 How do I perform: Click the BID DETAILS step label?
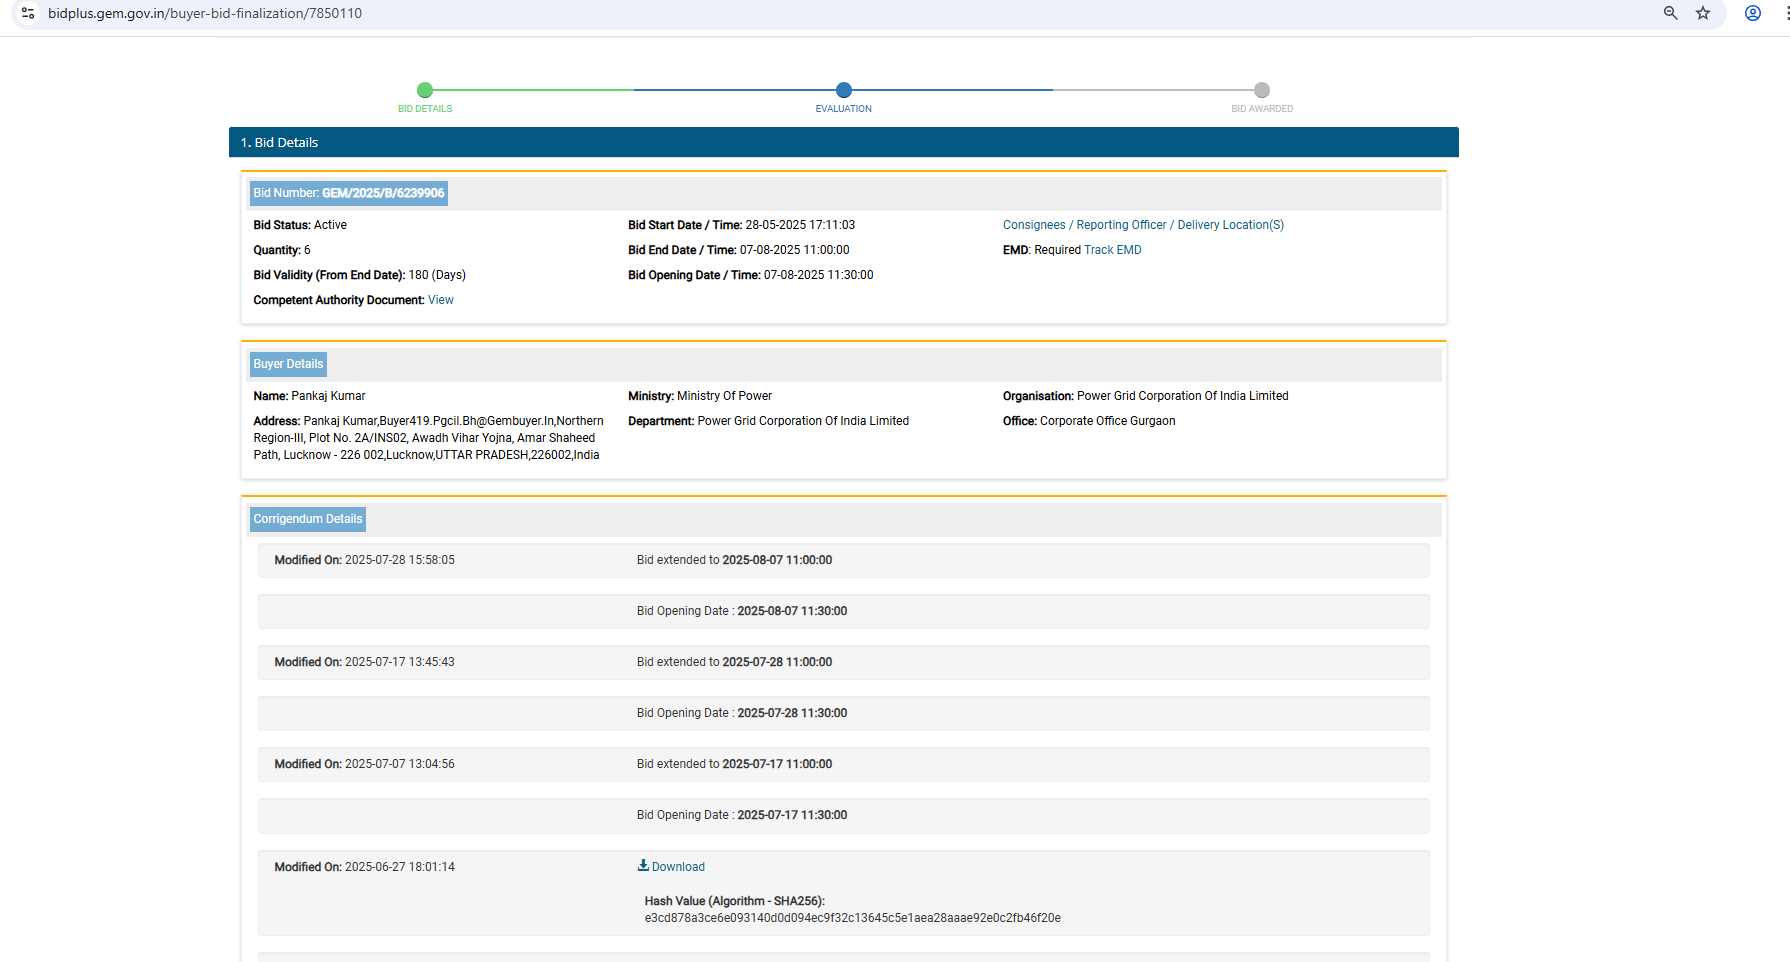pos(425,109)
